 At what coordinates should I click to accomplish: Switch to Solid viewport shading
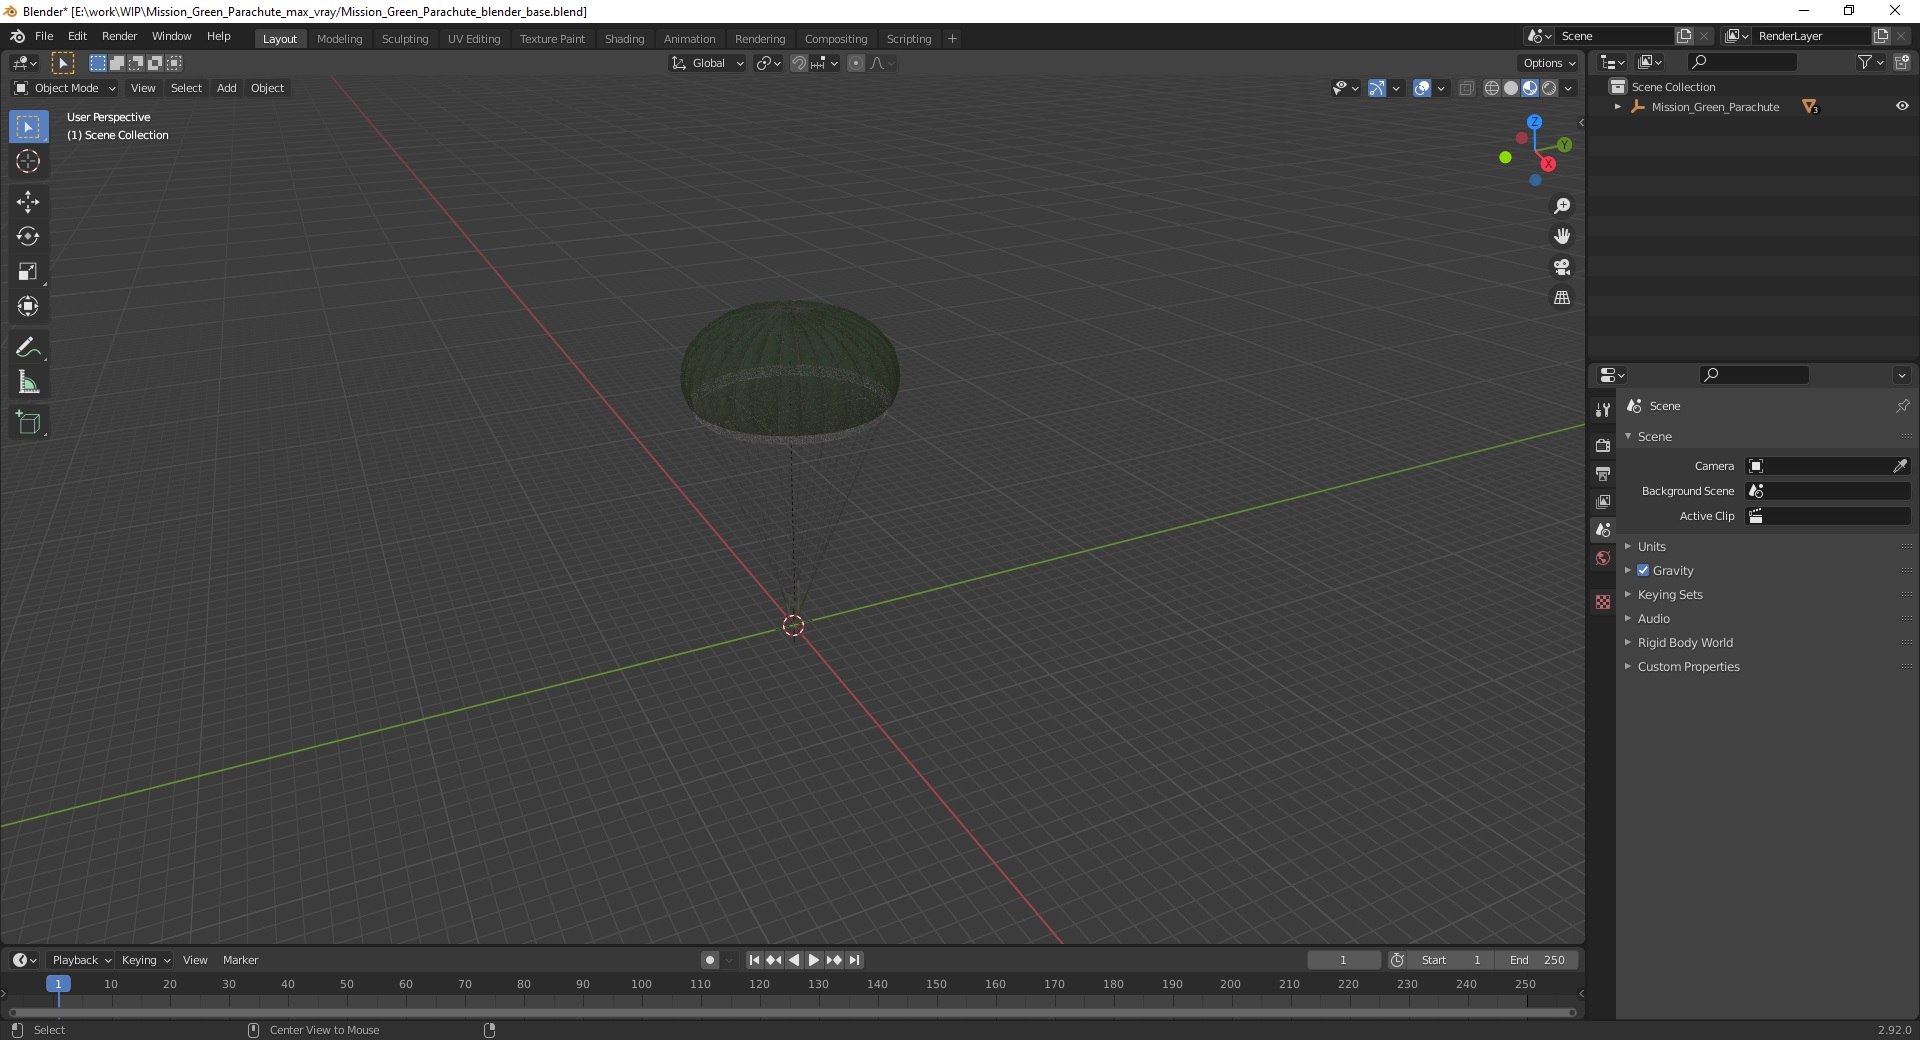1510,88
